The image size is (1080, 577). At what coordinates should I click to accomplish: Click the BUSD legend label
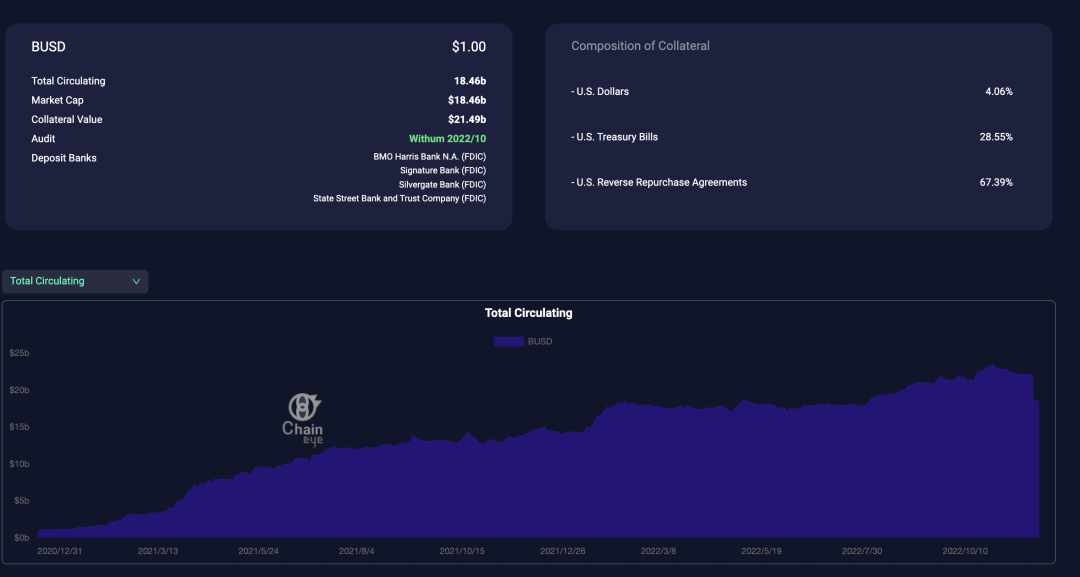(x=540, y=342)
